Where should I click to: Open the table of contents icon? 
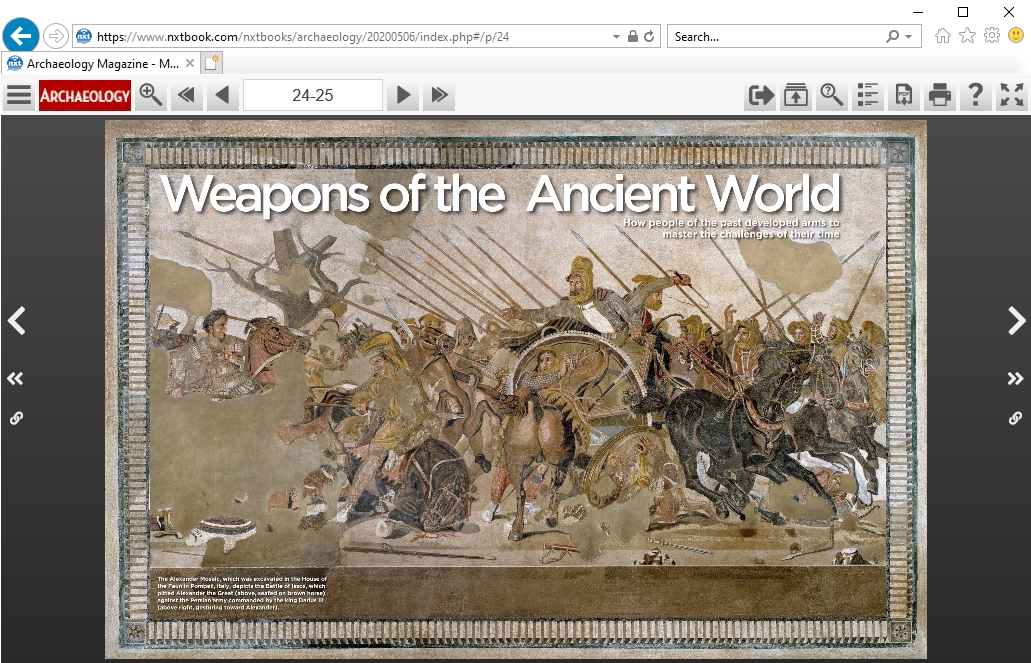click(868, 96)
